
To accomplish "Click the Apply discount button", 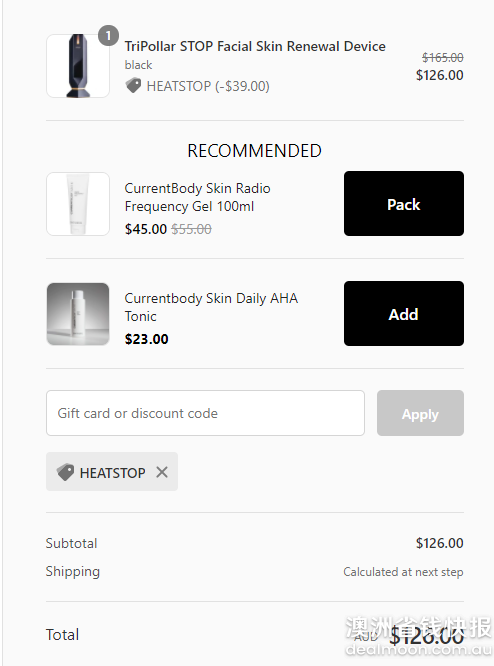I will 420,413.
